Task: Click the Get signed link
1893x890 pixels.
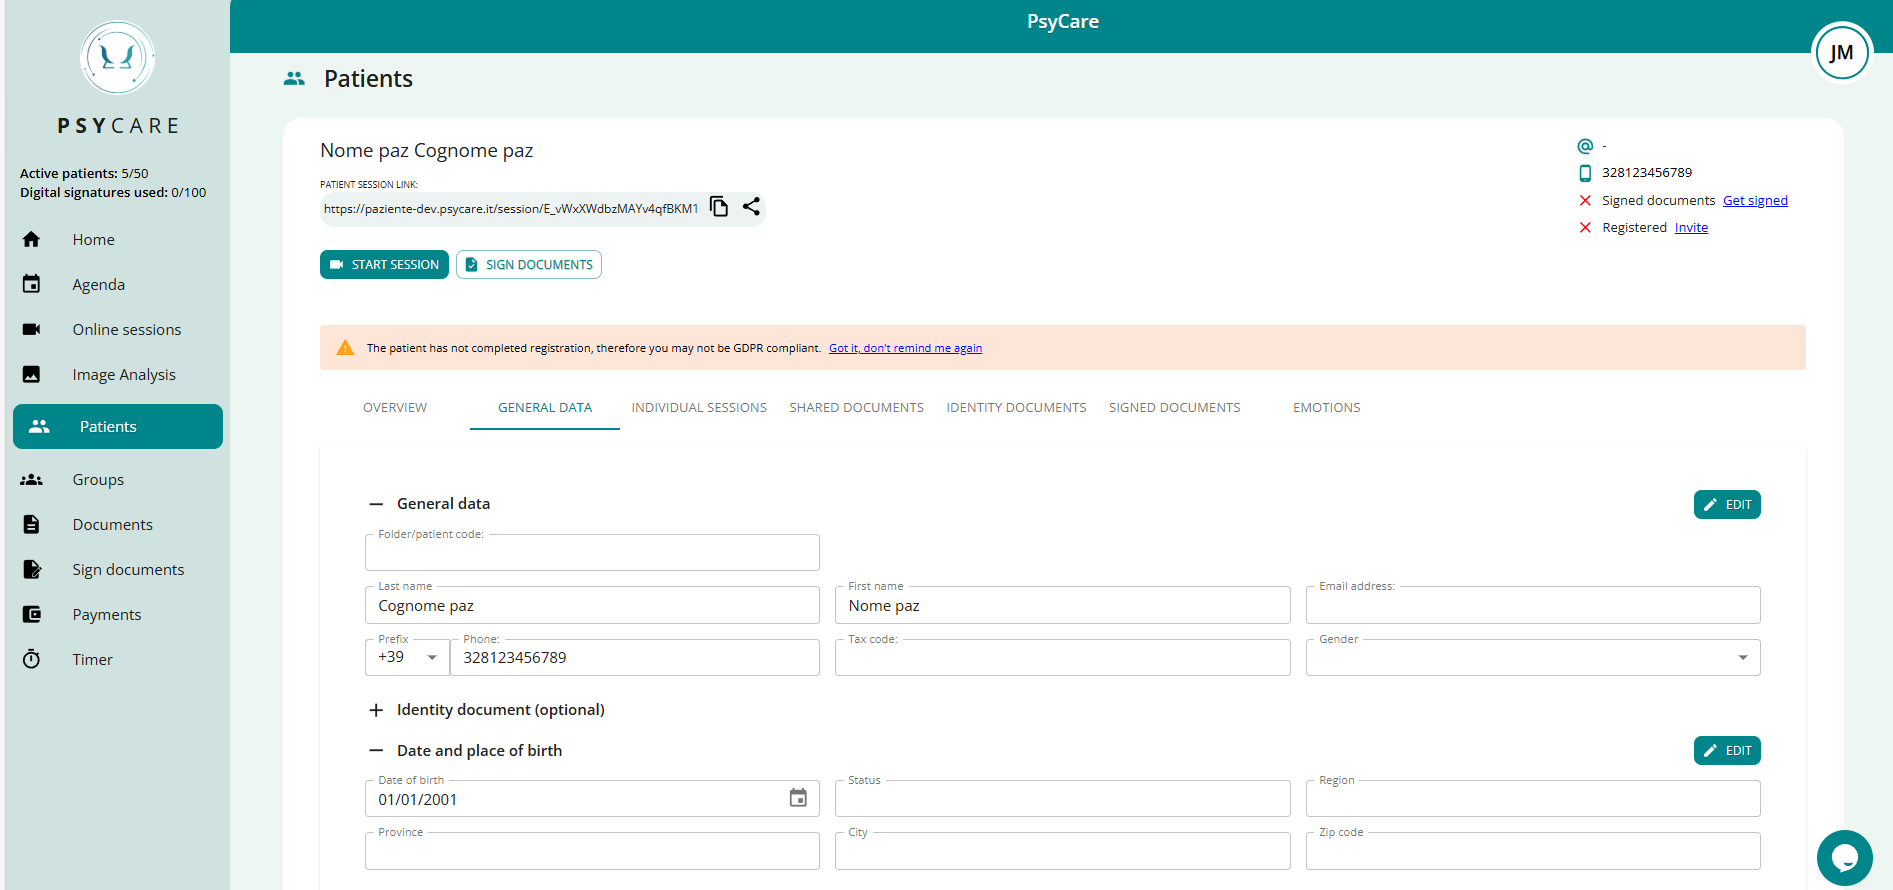Action: click(x=1755, y=201)
